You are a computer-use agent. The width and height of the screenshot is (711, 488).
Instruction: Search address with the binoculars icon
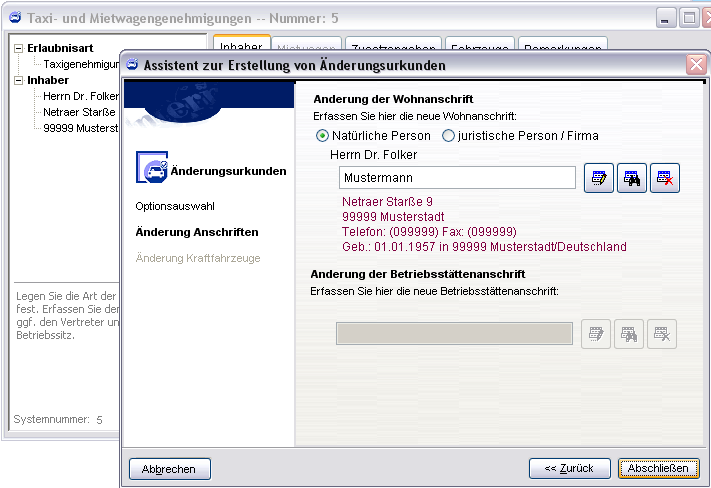tap(632, 178)
